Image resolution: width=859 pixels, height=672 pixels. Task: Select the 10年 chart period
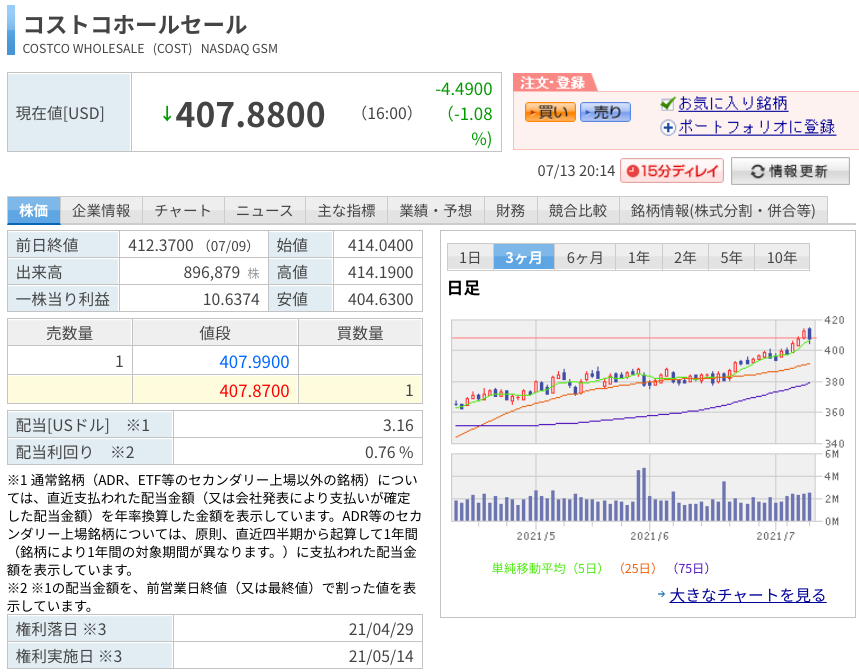click(x=782, y=257)
